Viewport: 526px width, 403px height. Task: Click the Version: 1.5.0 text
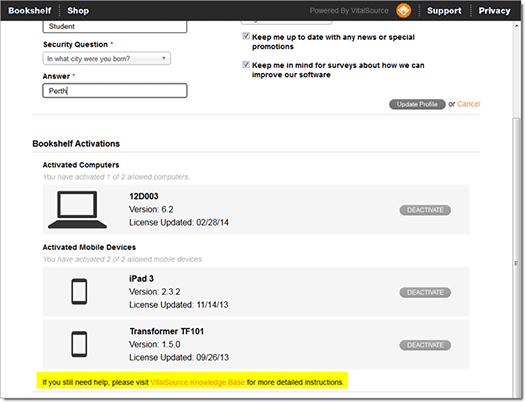pyautogui.click(x=155, y=344)
